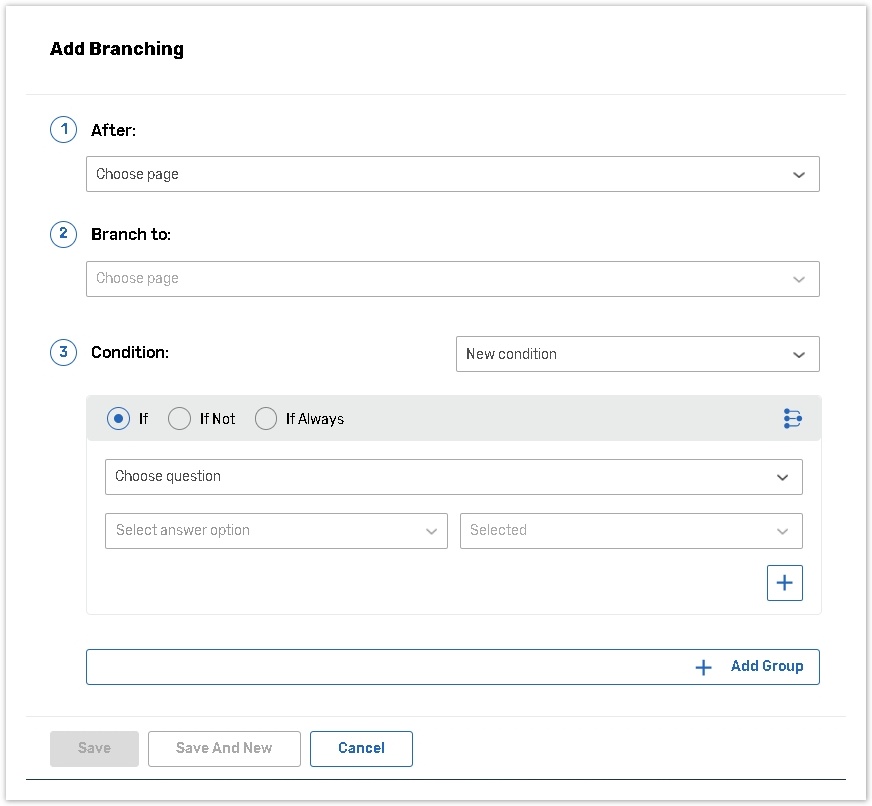872x806 pixels.
Task: Click the plus icon to add condition row
Action: [784, 583]
